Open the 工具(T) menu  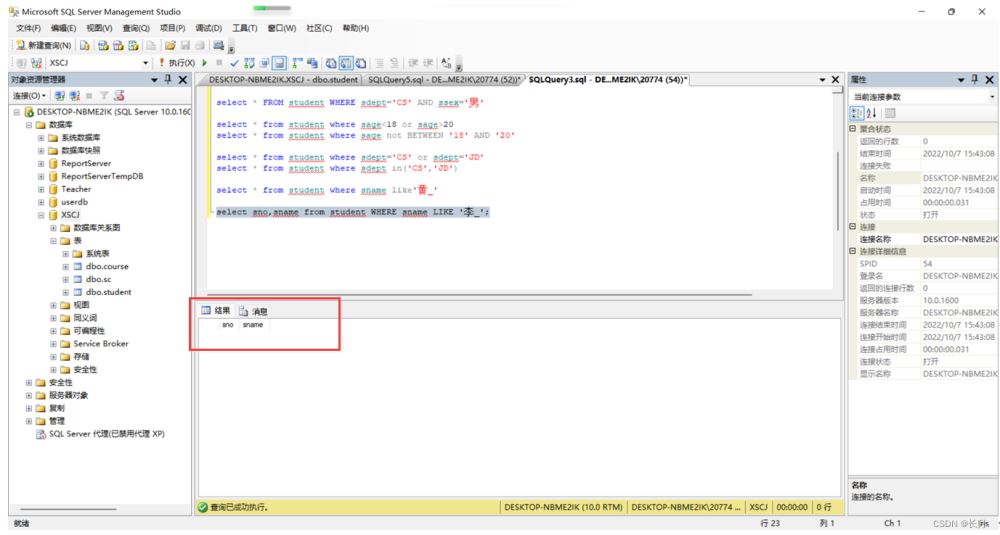tap(245, 28)
